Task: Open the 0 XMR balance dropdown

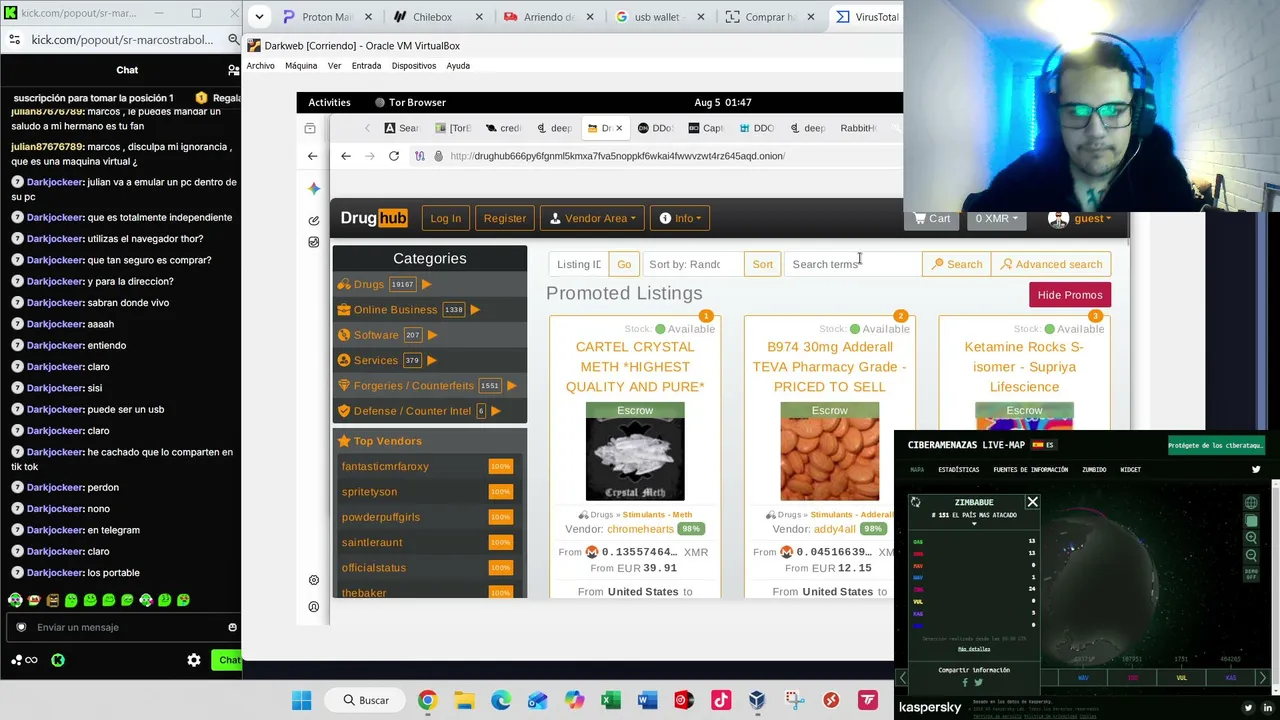Action: 996,218
